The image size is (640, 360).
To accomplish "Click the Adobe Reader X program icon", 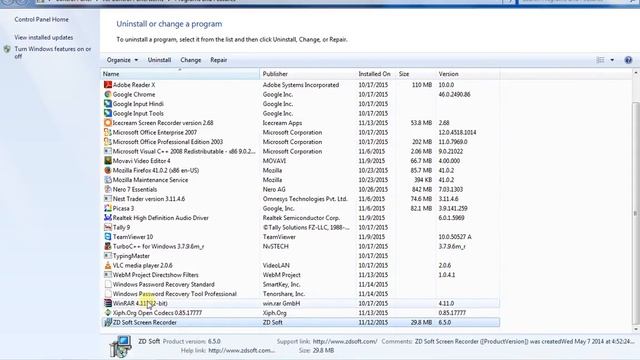I will pyautogui.click(x=108, y=85).
